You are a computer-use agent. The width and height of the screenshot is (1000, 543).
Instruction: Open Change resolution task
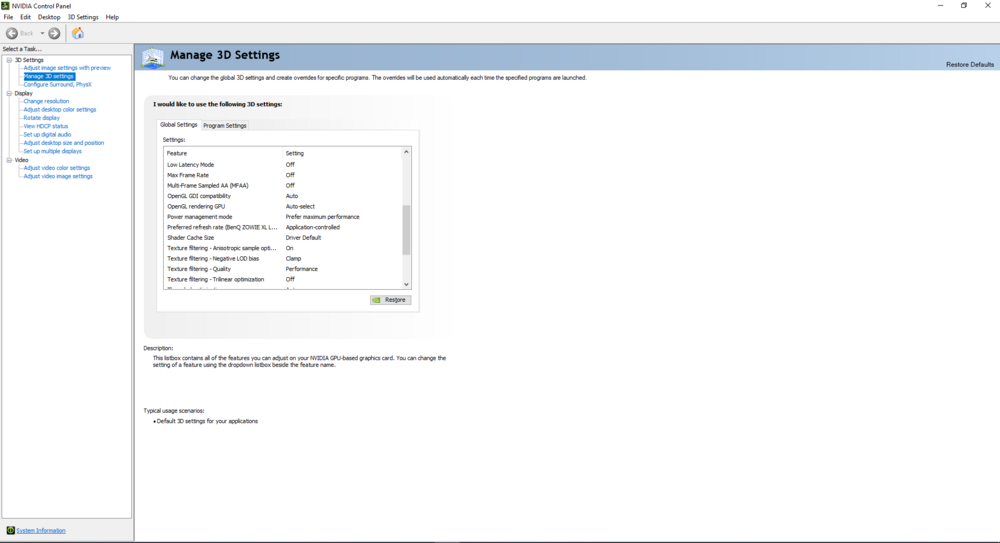[46, 101]
